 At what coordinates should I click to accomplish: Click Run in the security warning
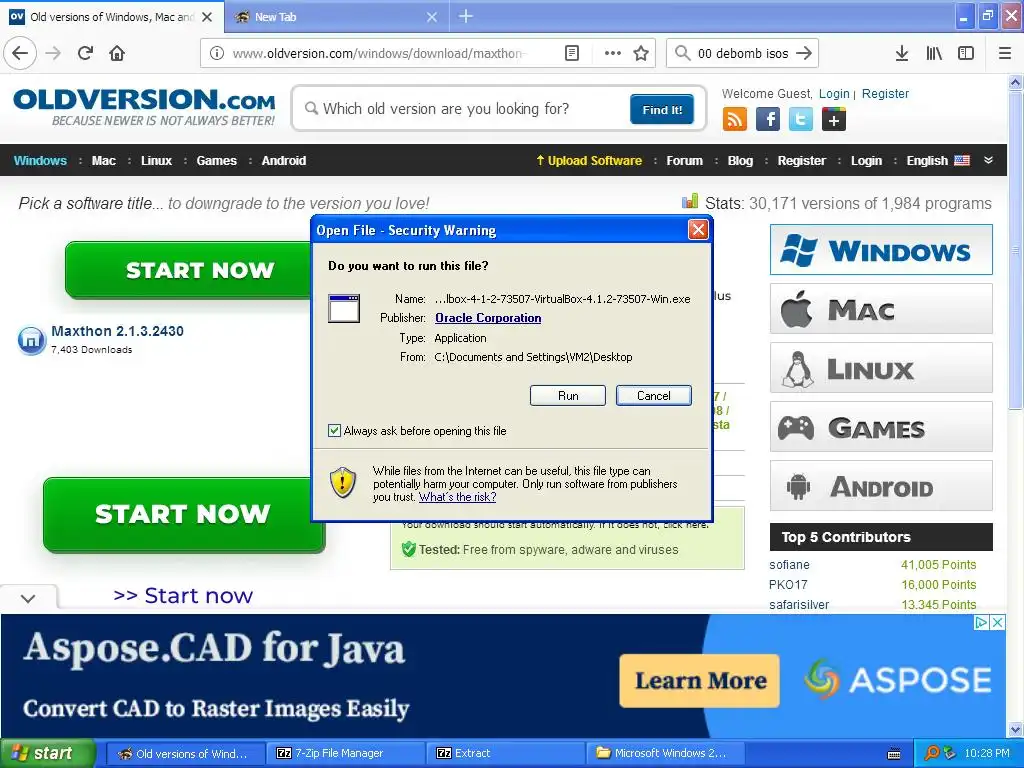tap(568, 396)
